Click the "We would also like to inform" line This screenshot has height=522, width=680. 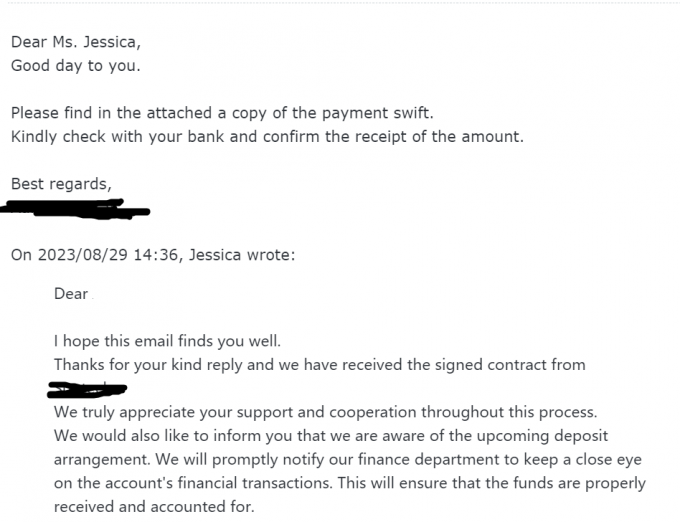click(x=330, y=436)
